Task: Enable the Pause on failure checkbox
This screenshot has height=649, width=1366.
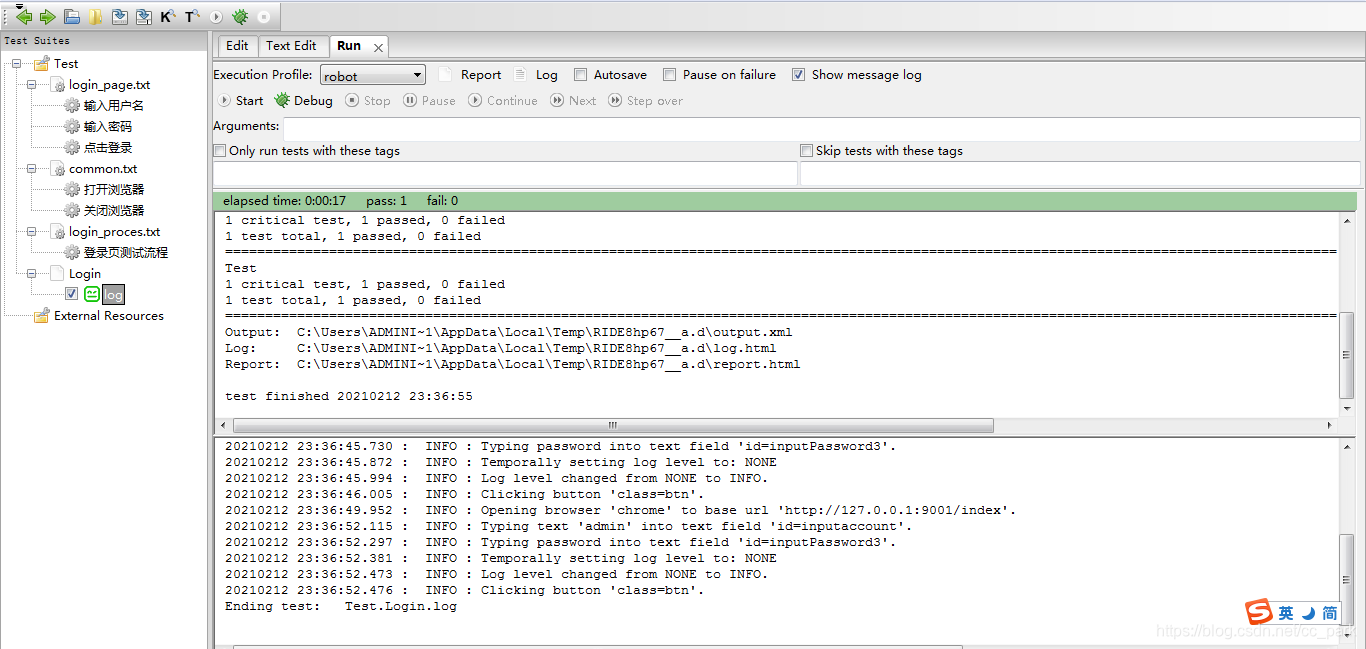Action: (669, 75)
